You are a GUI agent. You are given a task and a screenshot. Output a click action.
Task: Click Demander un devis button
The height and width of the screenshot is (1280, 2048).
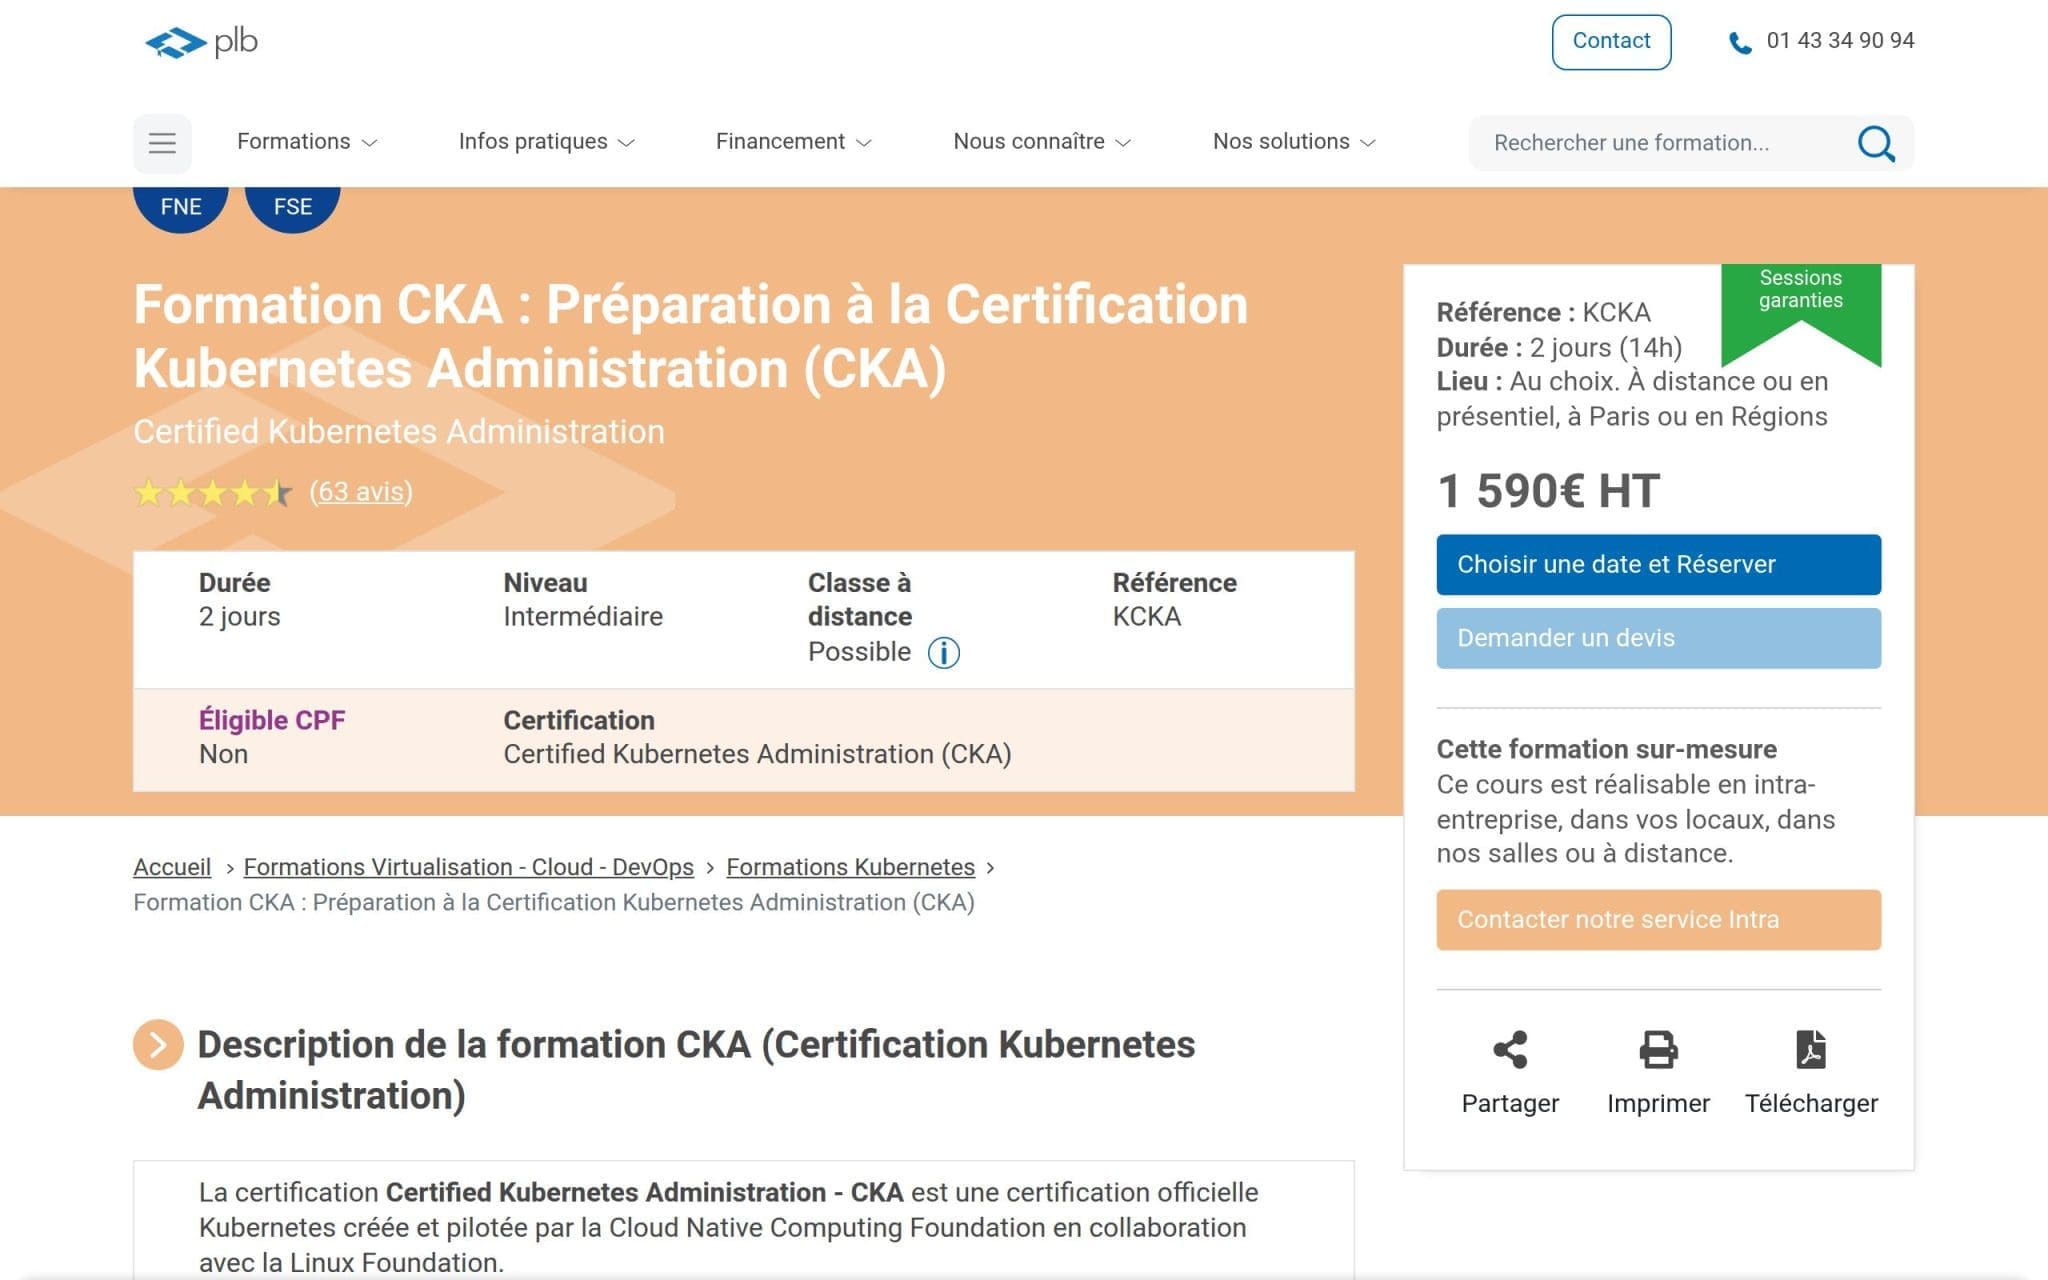click(x=1658, y=638)
